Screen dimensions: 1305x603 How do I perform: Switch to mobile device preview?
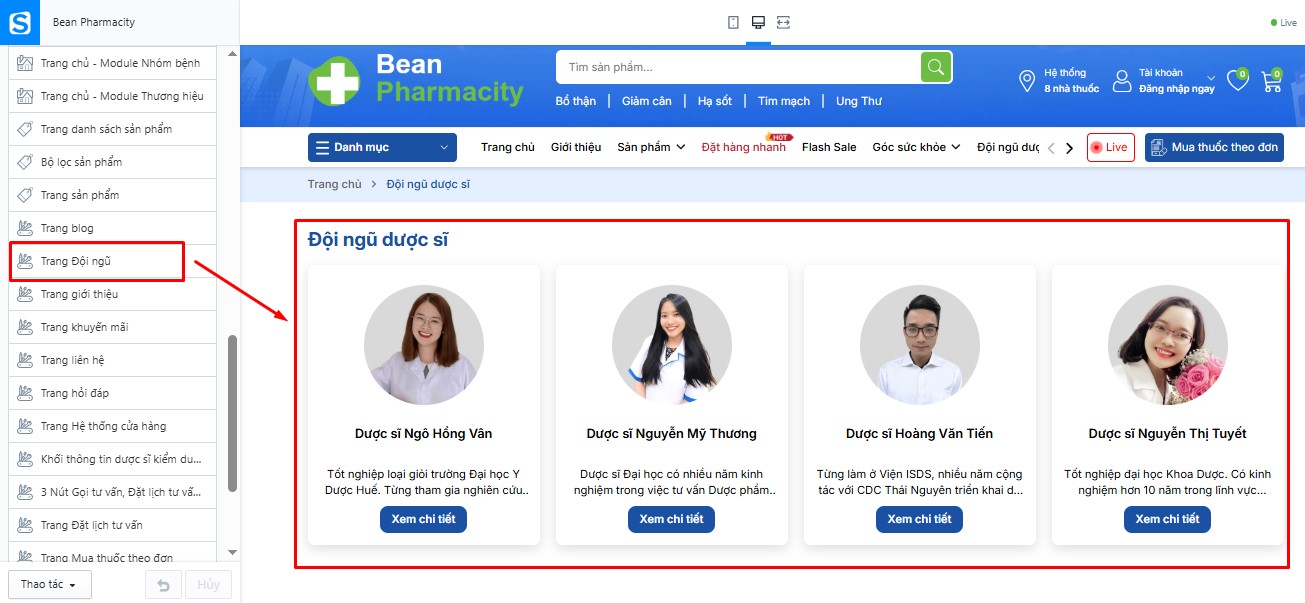coord(733,22)
